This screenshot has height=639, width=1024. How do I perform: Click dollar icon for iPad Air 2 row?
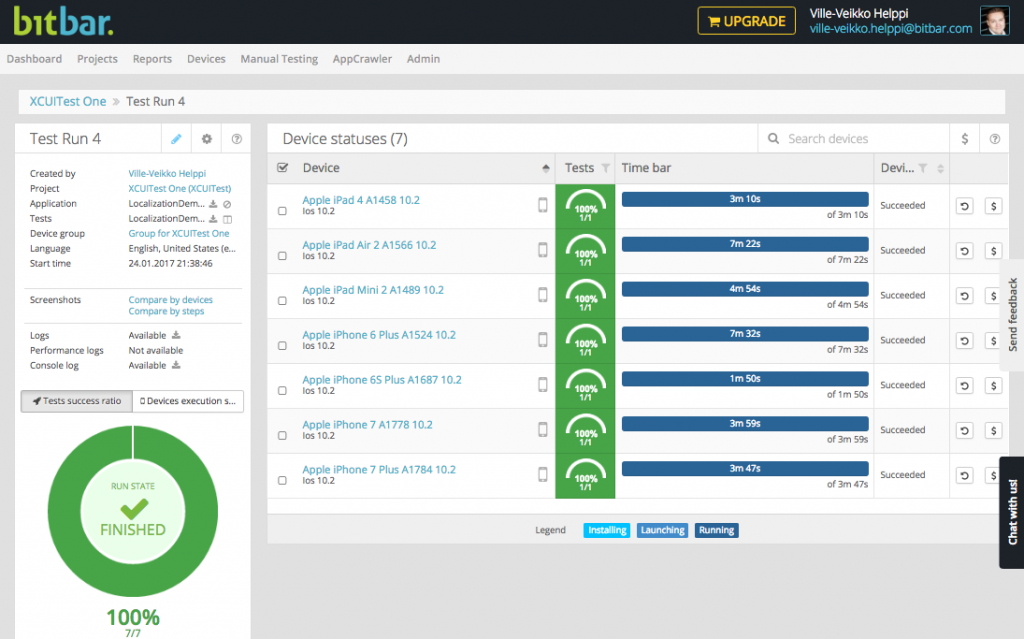point(993,251)
